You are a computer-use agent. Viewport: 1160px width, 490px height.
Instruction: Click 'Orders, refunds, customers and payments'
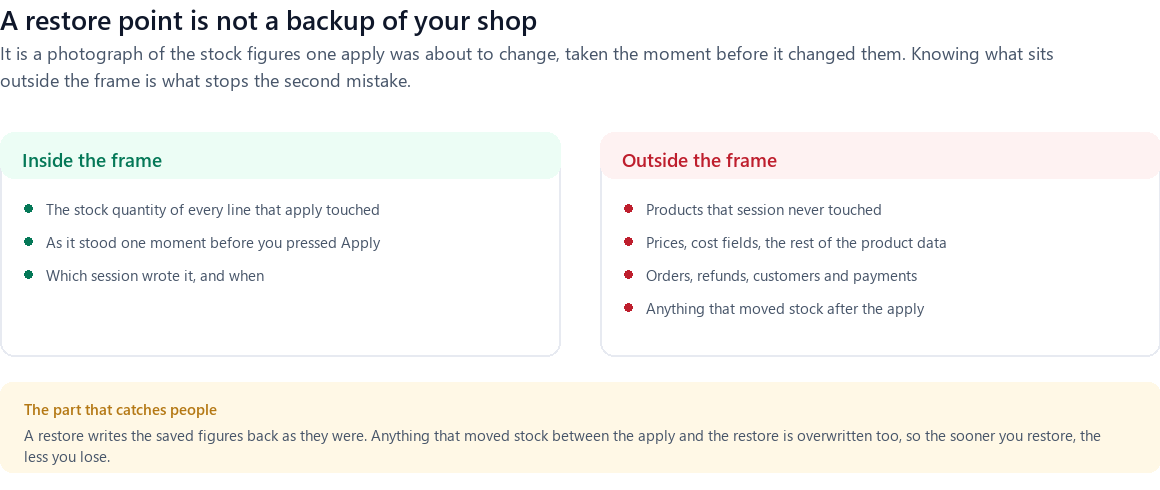[781, 276]
